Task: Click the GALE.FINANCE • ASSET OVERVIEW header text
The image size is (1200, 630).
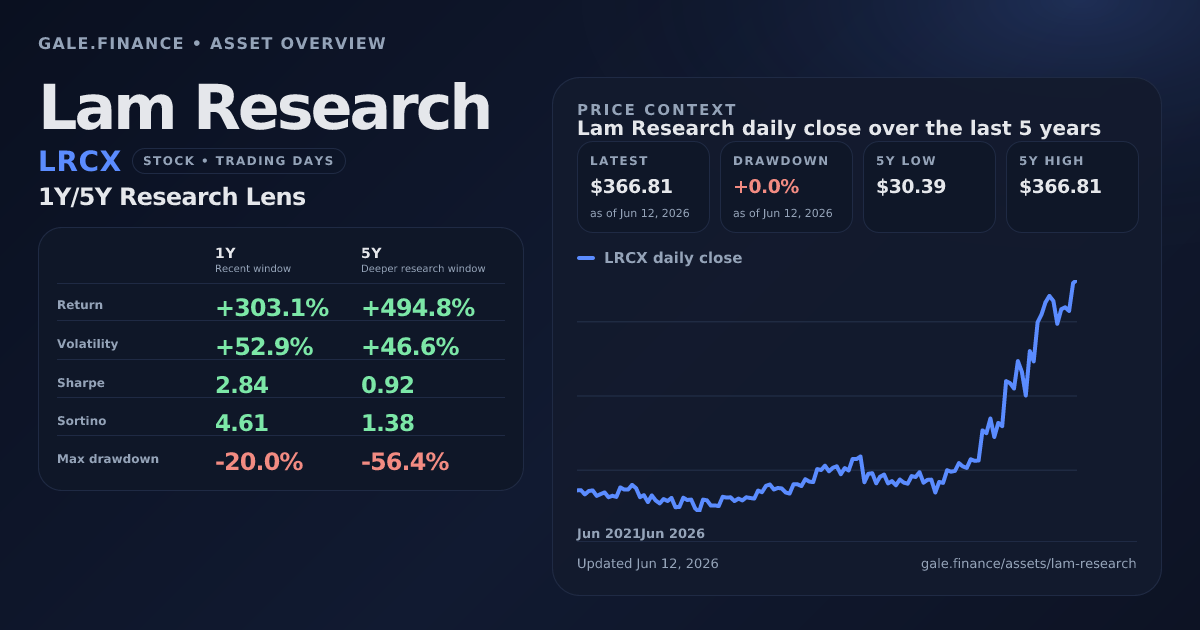Action: (x=212, y=44)
